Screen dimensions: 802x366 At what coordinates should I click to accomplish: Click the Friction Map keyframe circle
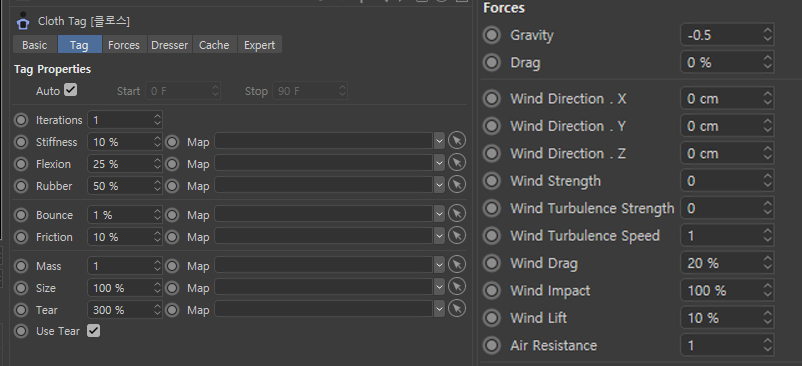172,237
